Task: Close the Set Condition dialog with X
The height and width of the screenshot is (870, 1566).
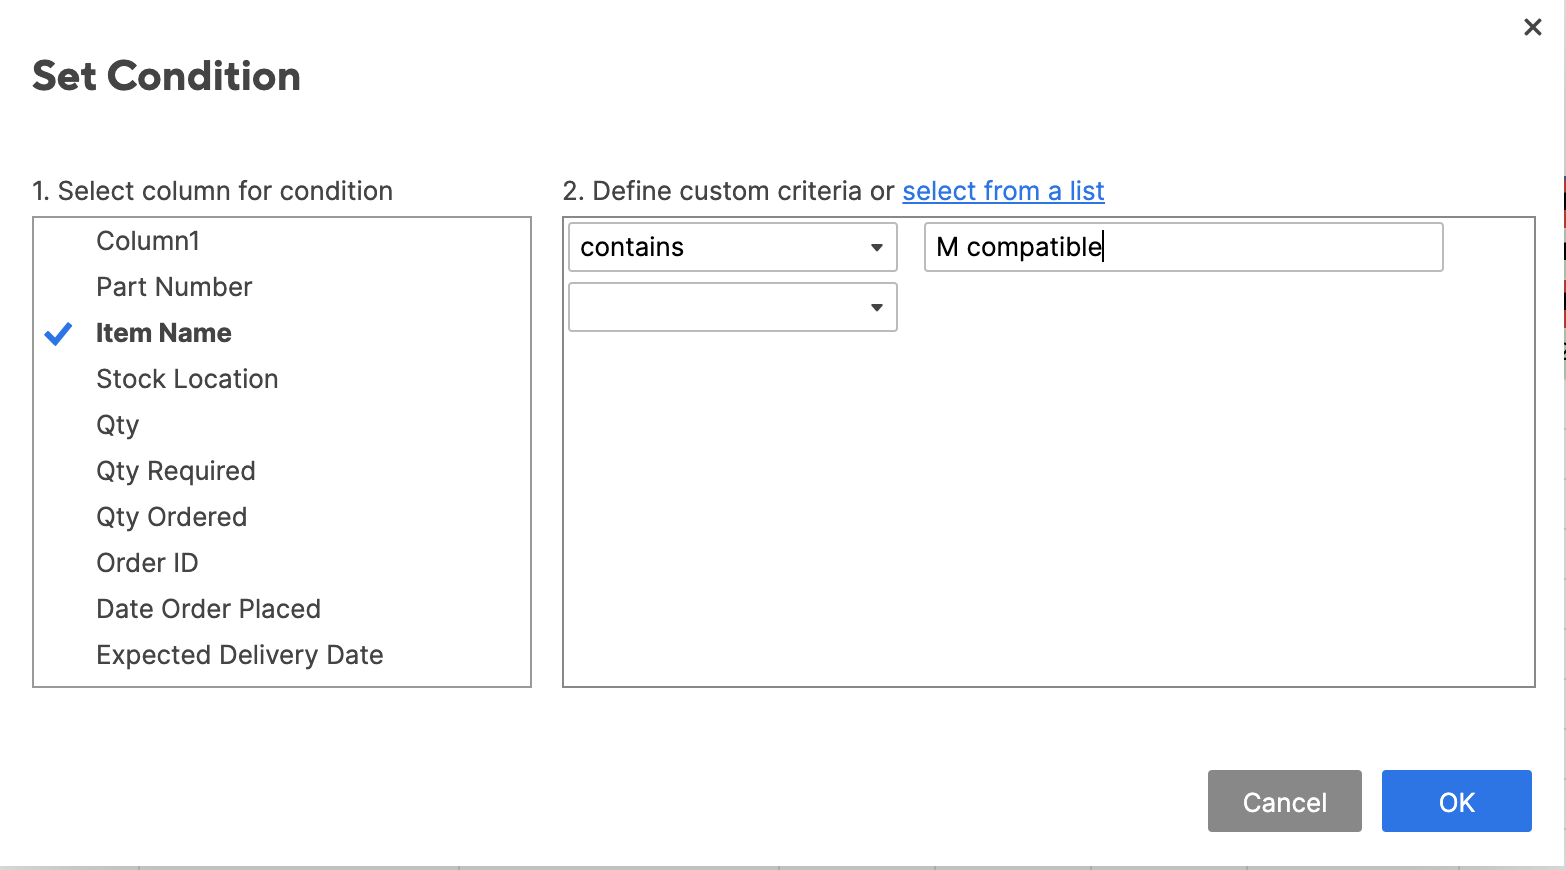Action: [1532, 28]
